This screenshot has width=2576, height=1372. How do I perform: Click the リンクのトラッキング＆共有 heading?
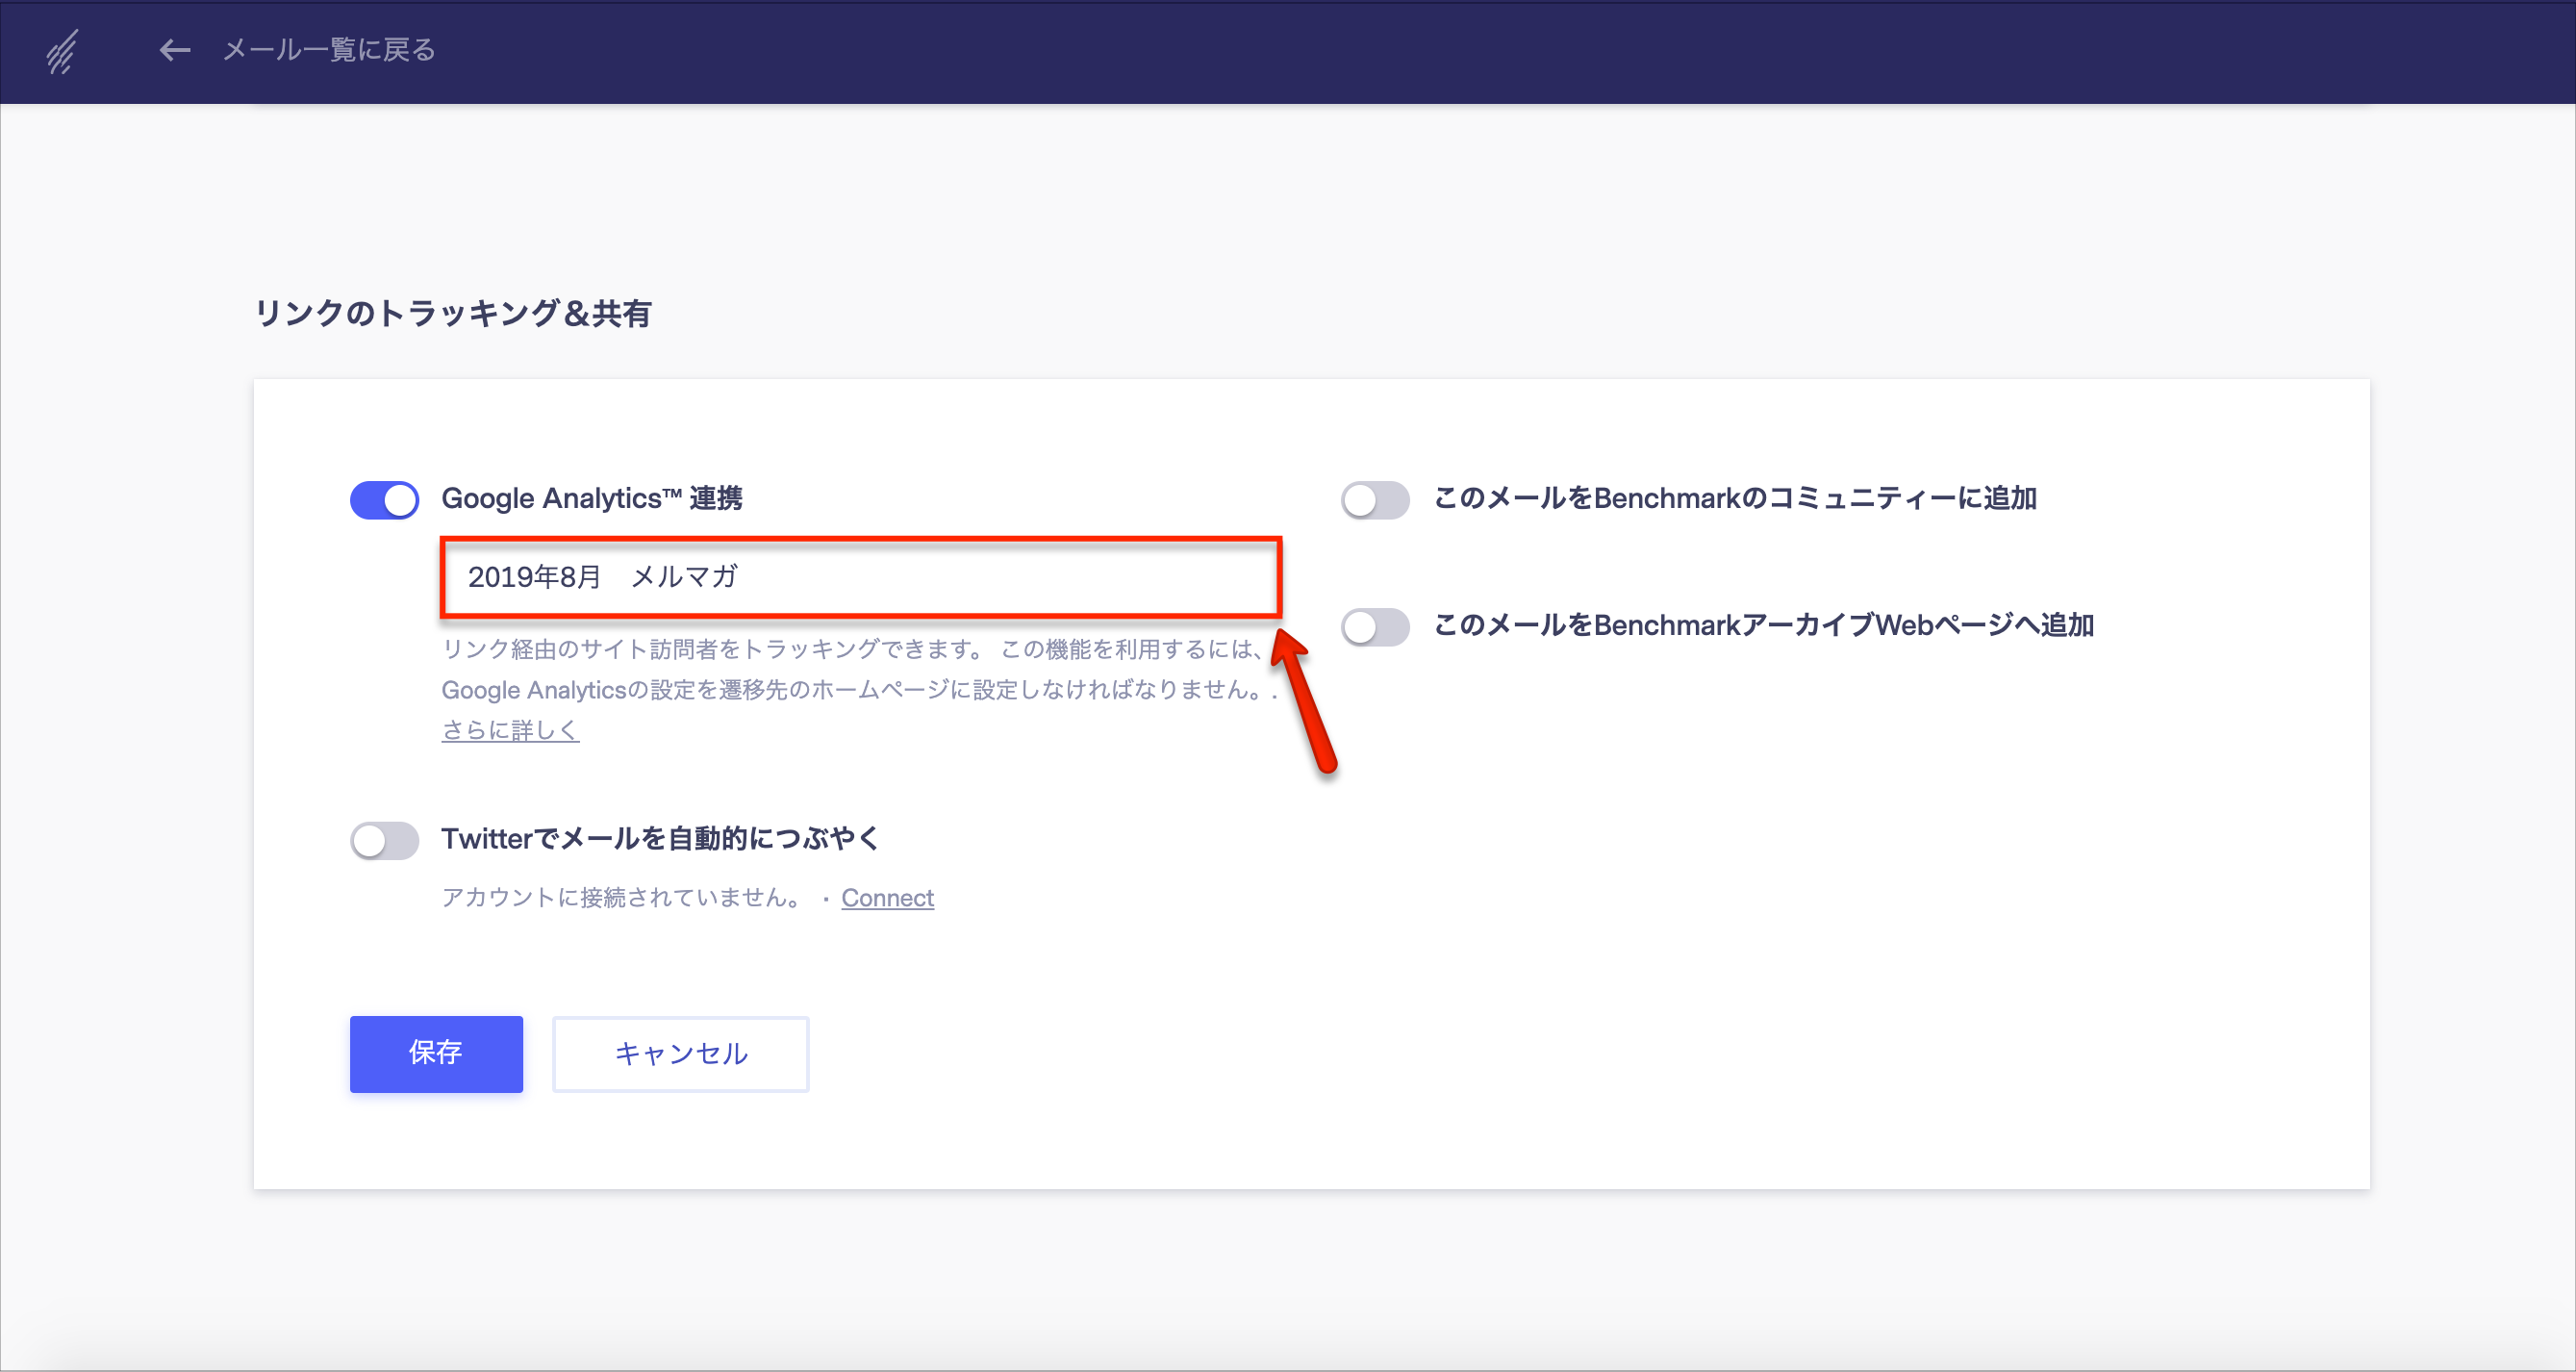453,313
